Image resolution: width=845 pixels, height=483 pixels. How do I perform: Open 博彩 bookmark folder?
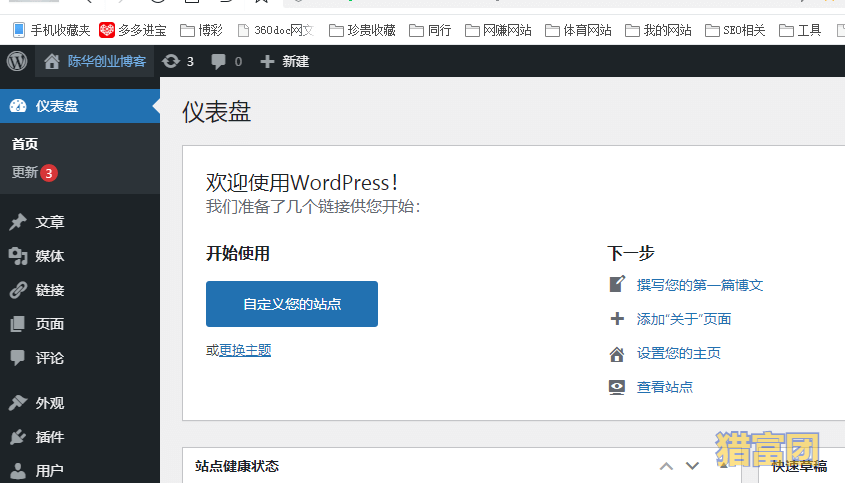pyautogui.click(x=201, y=30)
